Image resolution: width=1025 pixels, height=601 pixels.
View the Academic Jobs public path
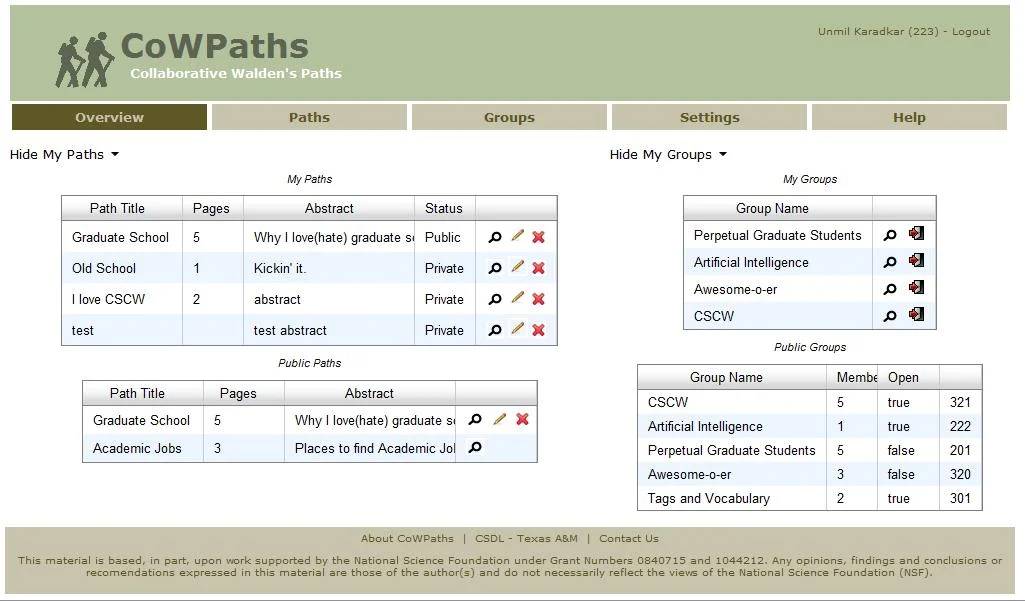[x=474, y=448]
